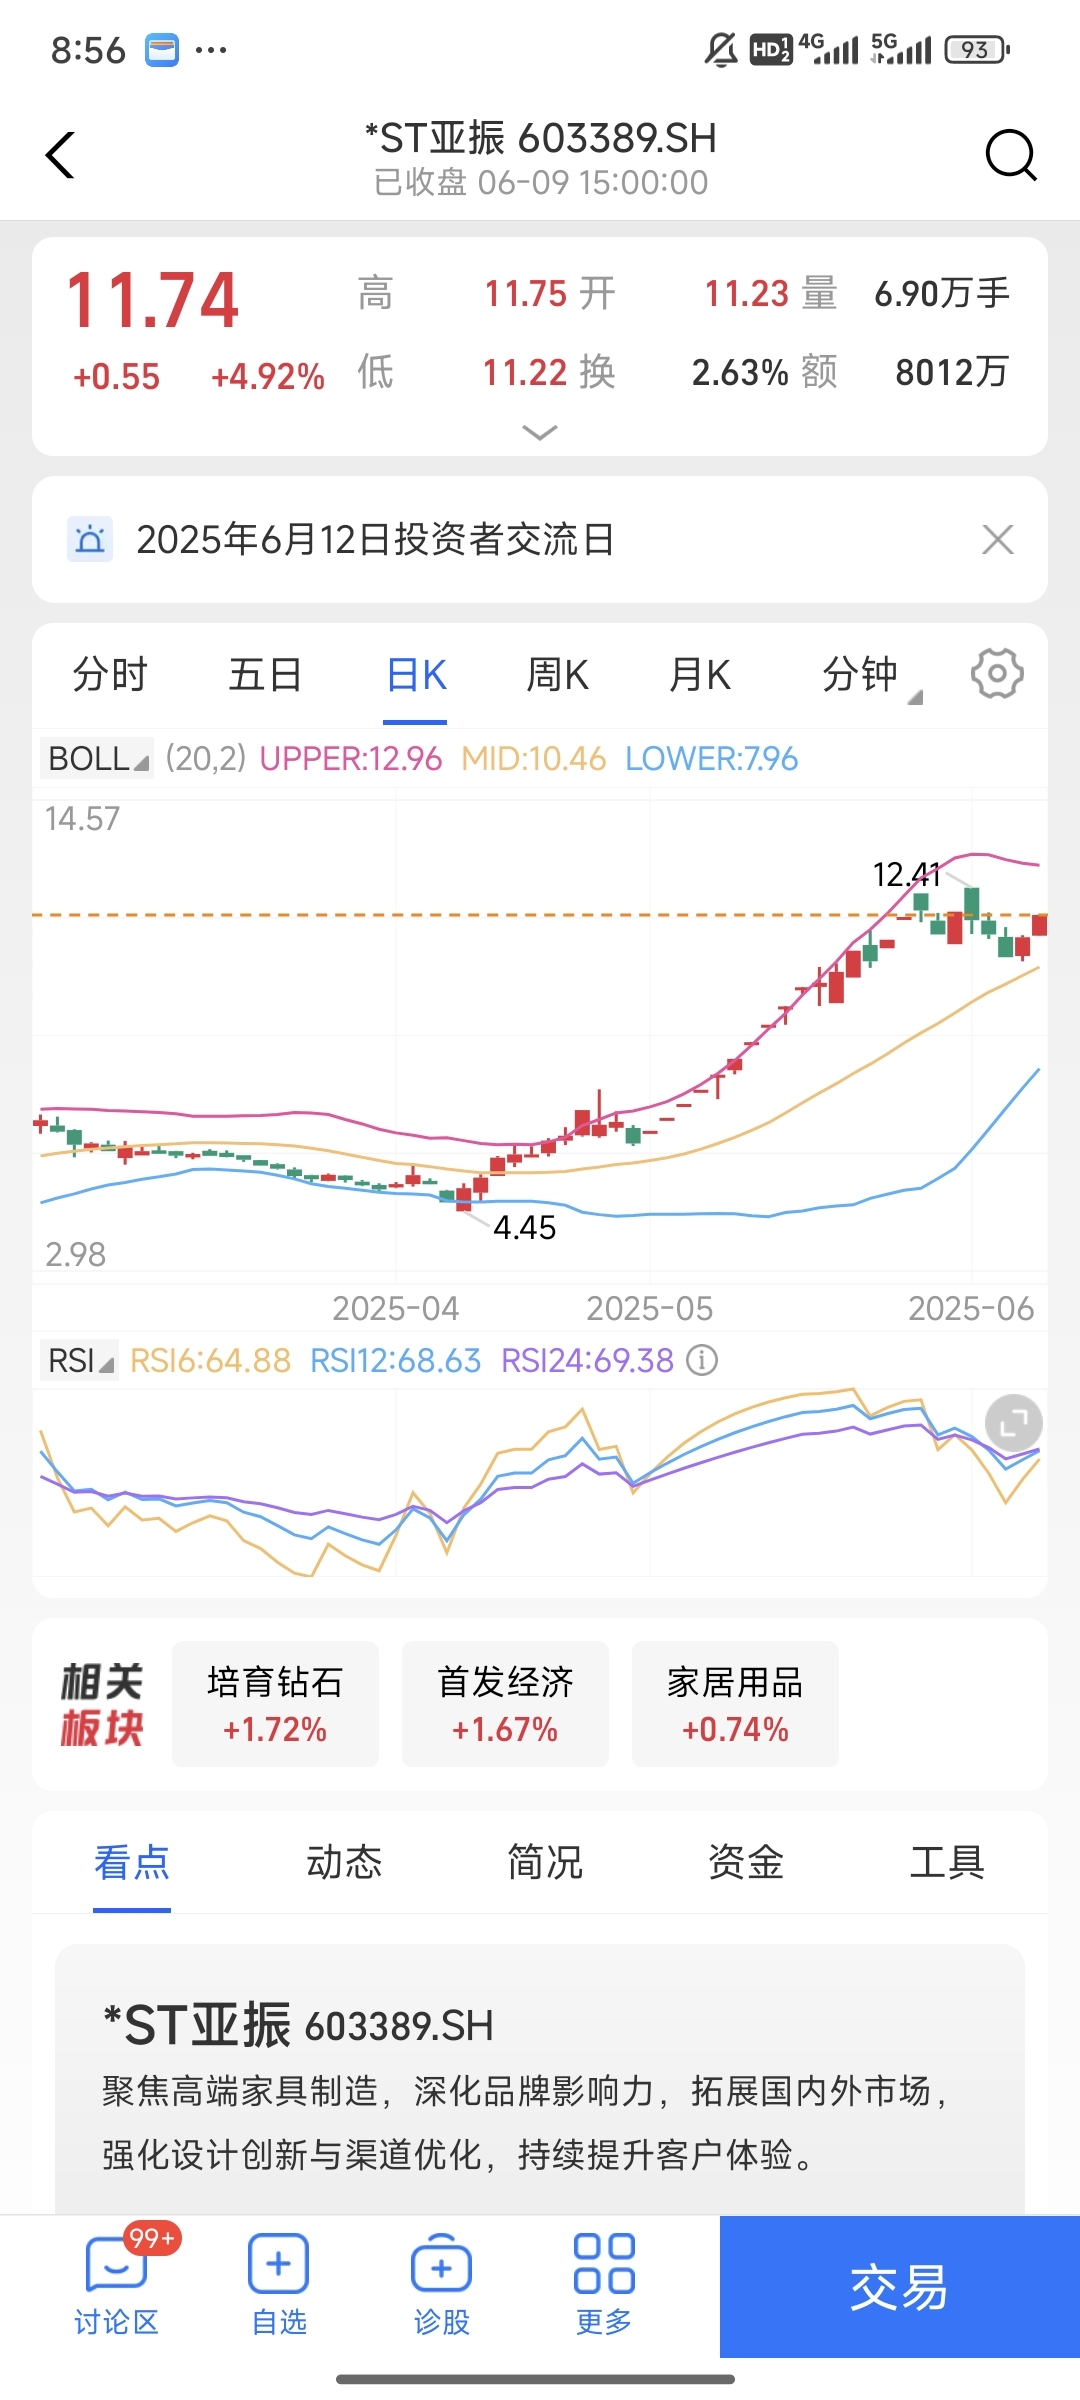
Task: Tap the muted notification bell icon
Action: (720, 49)
